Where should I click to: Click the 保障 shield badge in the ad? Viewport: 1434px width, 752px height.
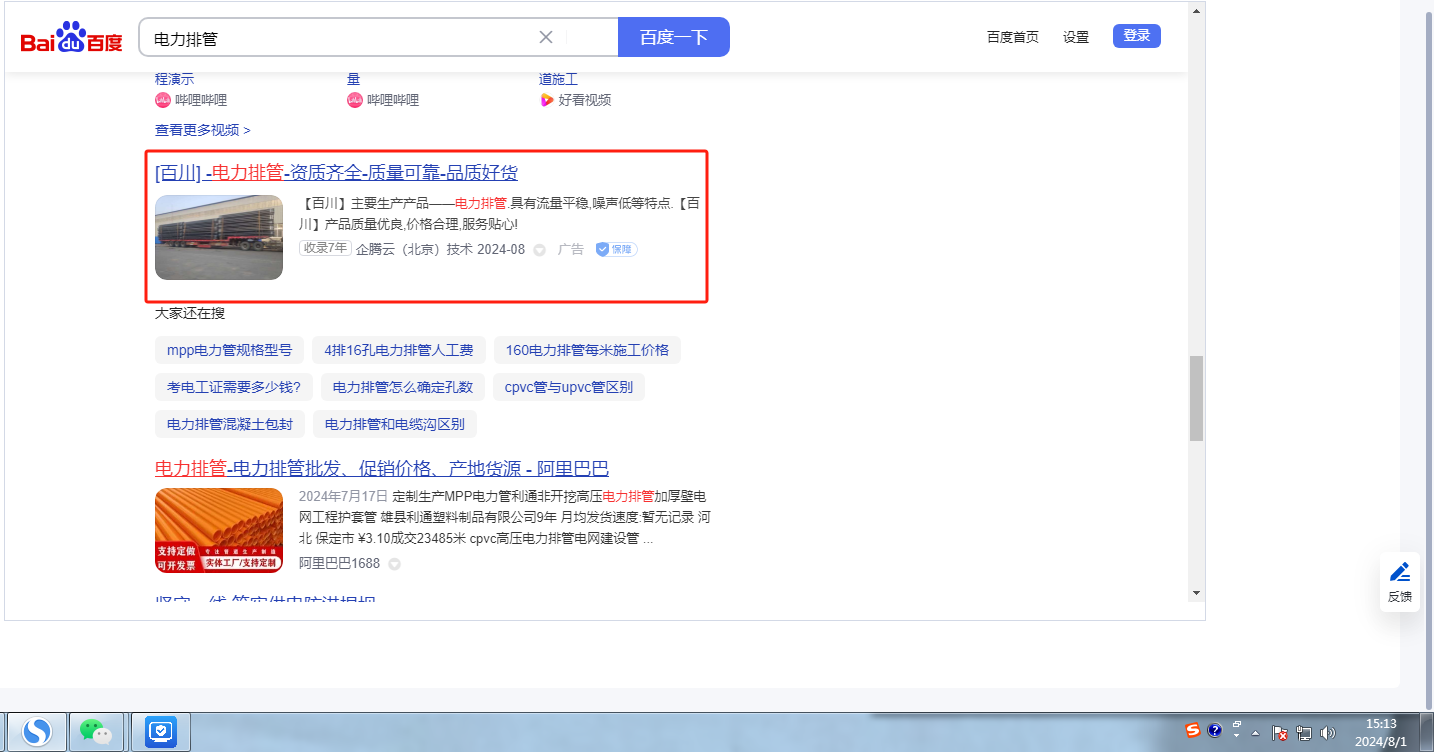click(x=616, y=249)
